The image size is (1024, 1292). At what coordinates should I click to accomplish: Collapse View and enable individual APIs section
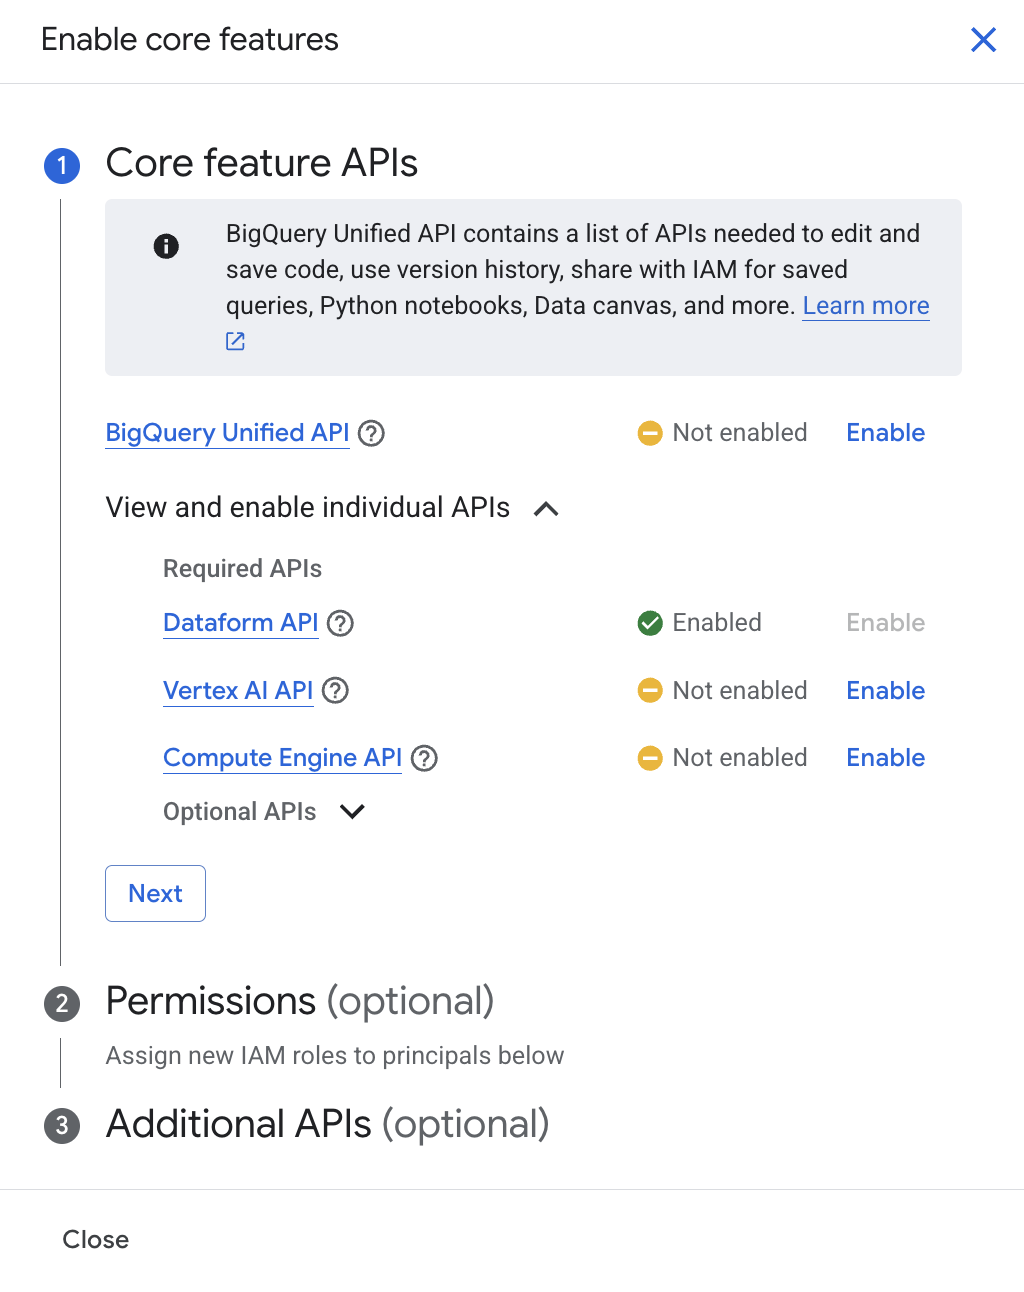pyautogui.click(x=546, y=509)
